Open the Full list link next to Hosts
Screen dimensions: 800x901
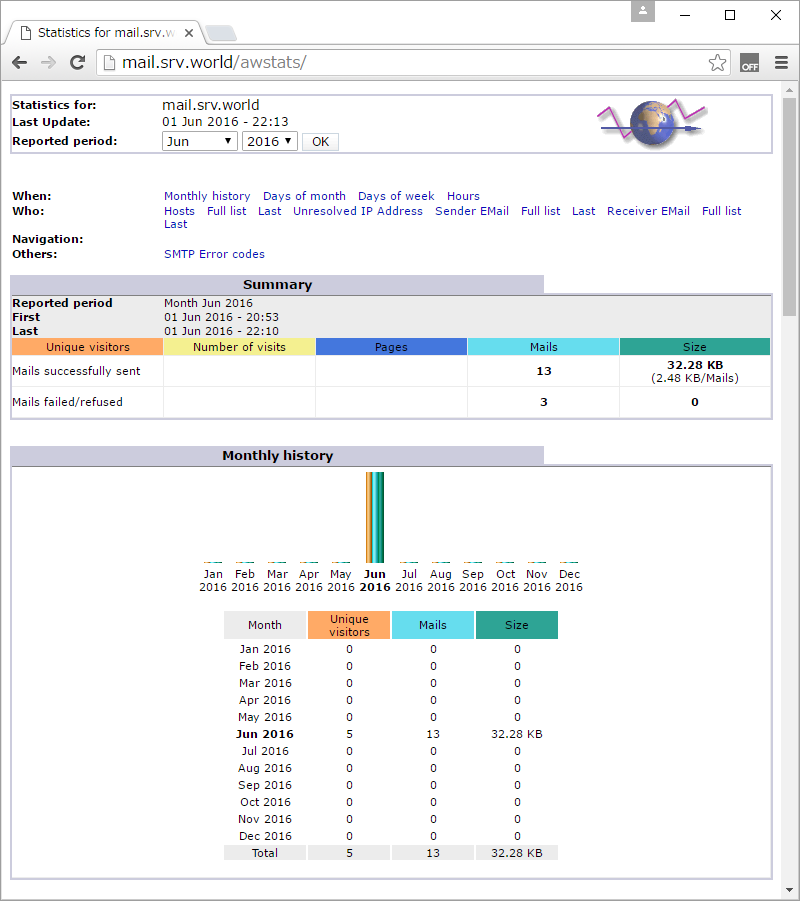[x=226, y=211]
